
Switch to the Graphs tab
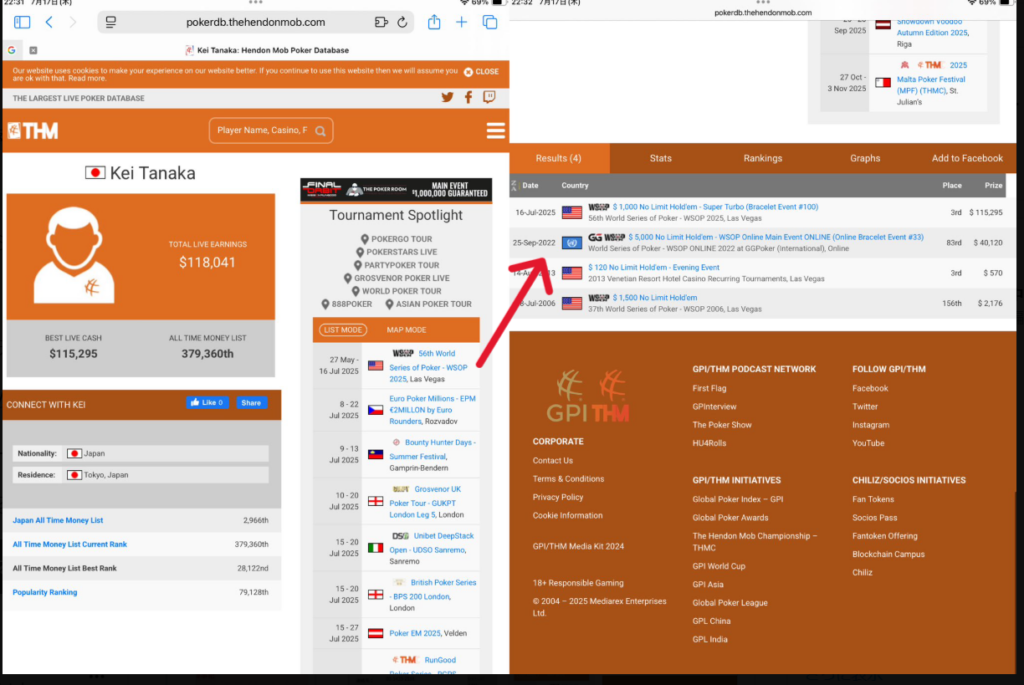(865, 158)
